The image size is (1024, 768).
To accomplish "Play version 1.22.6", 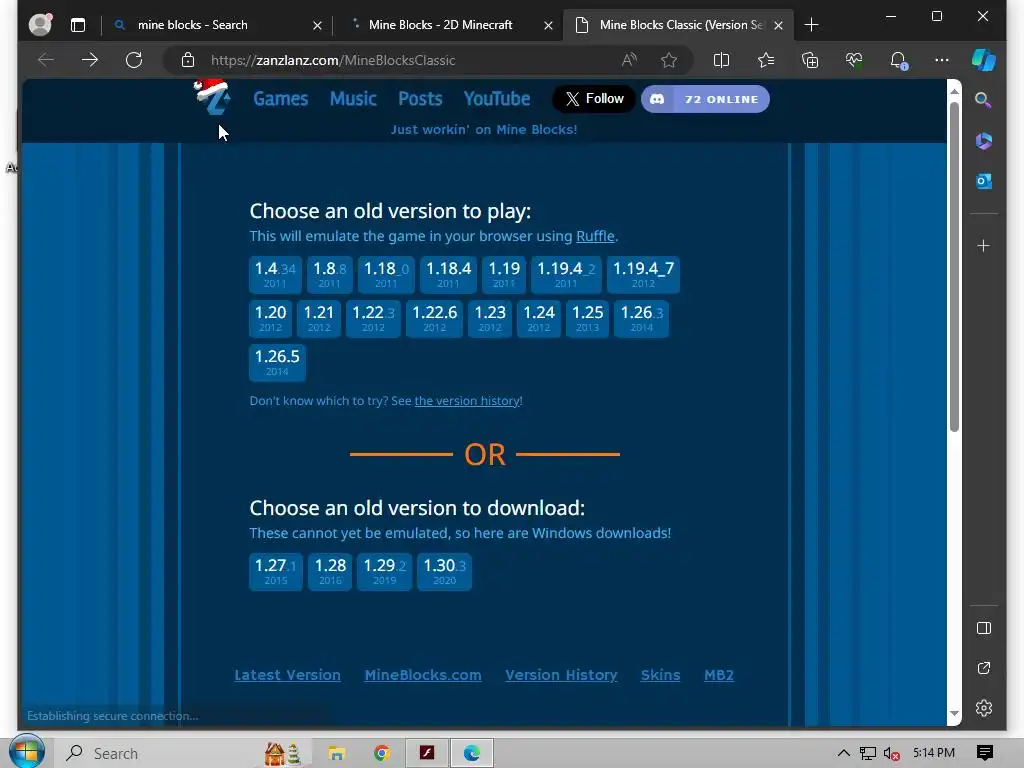I will [434, 318].
